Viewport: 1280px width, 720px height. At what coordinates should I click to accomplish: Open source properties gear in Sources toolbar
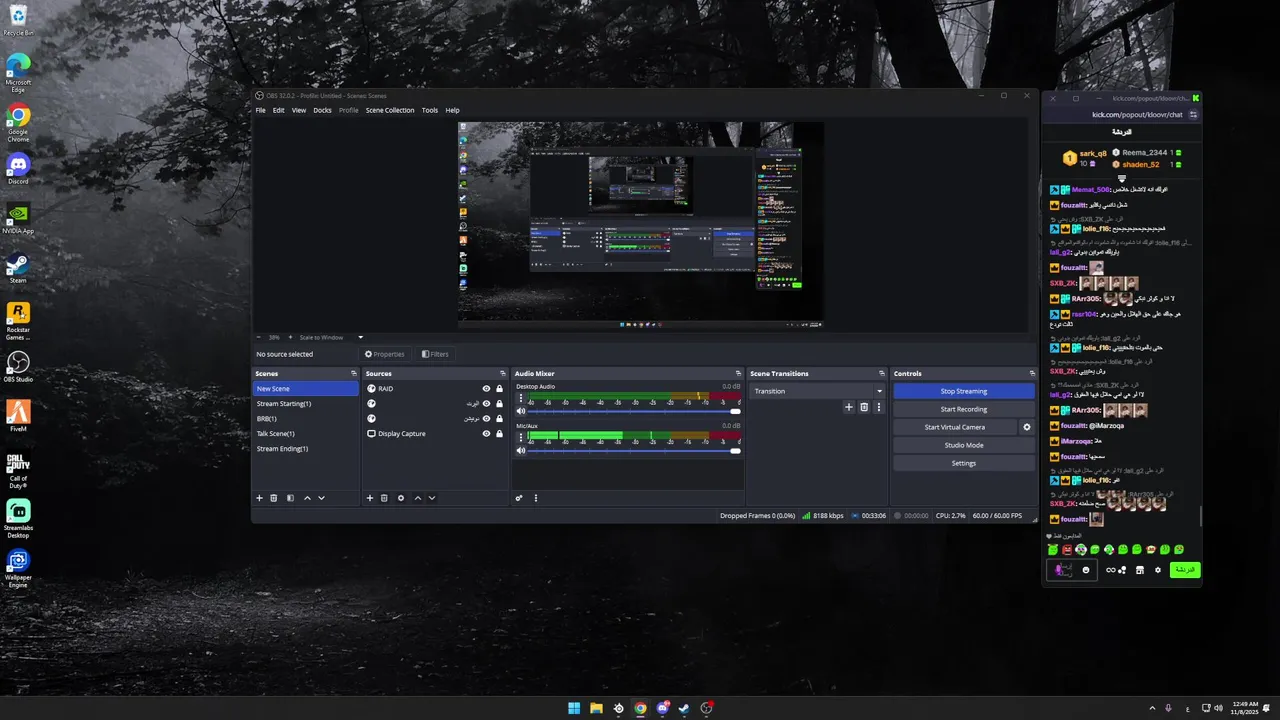point(401,498)
